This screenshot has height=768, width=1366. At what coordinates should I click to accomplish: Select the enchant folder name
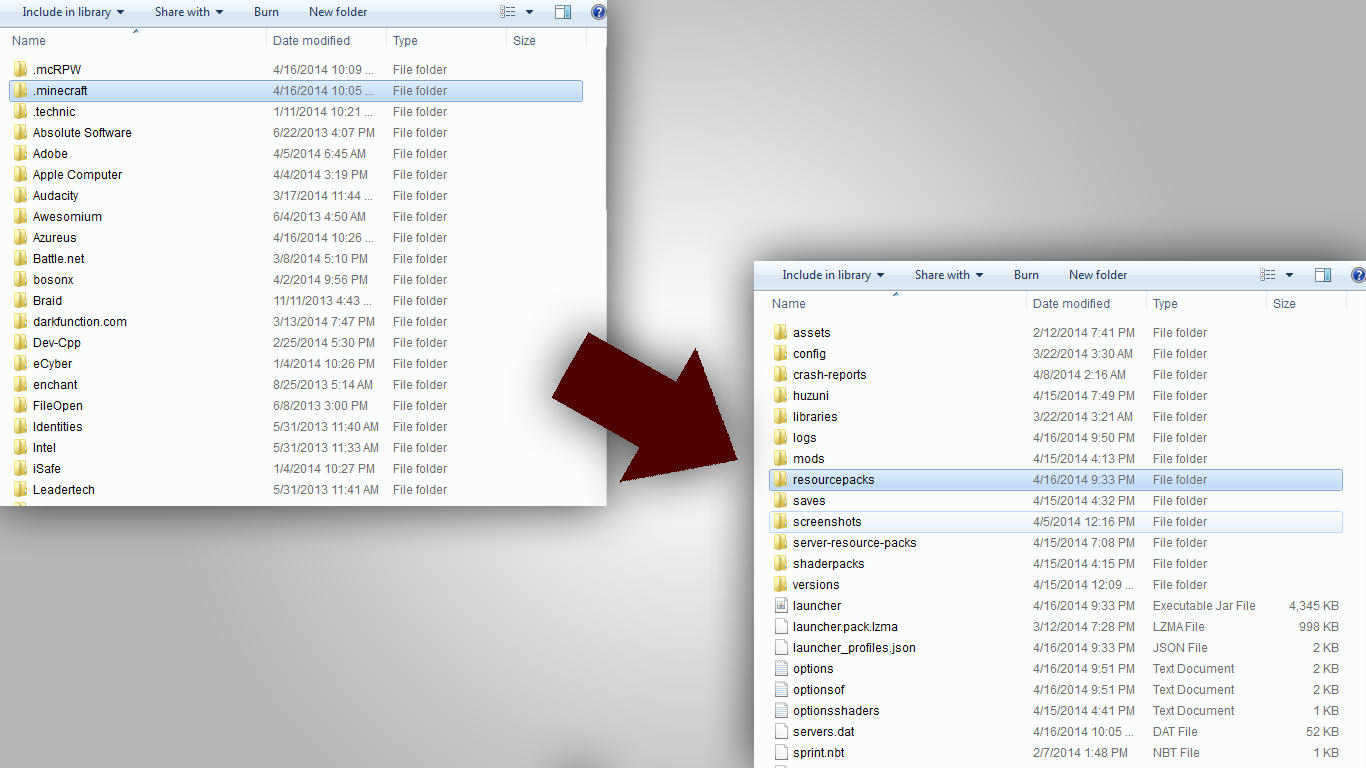pyautogui.click(x=55, y=384)
